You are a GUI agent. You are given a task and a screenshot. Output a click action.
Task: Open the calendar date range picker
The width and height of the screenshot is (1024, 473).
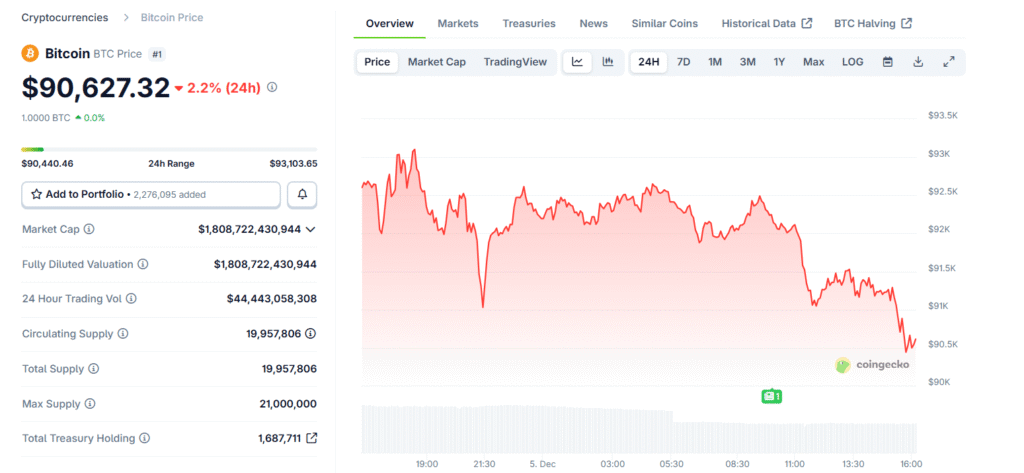click(888, 62)
